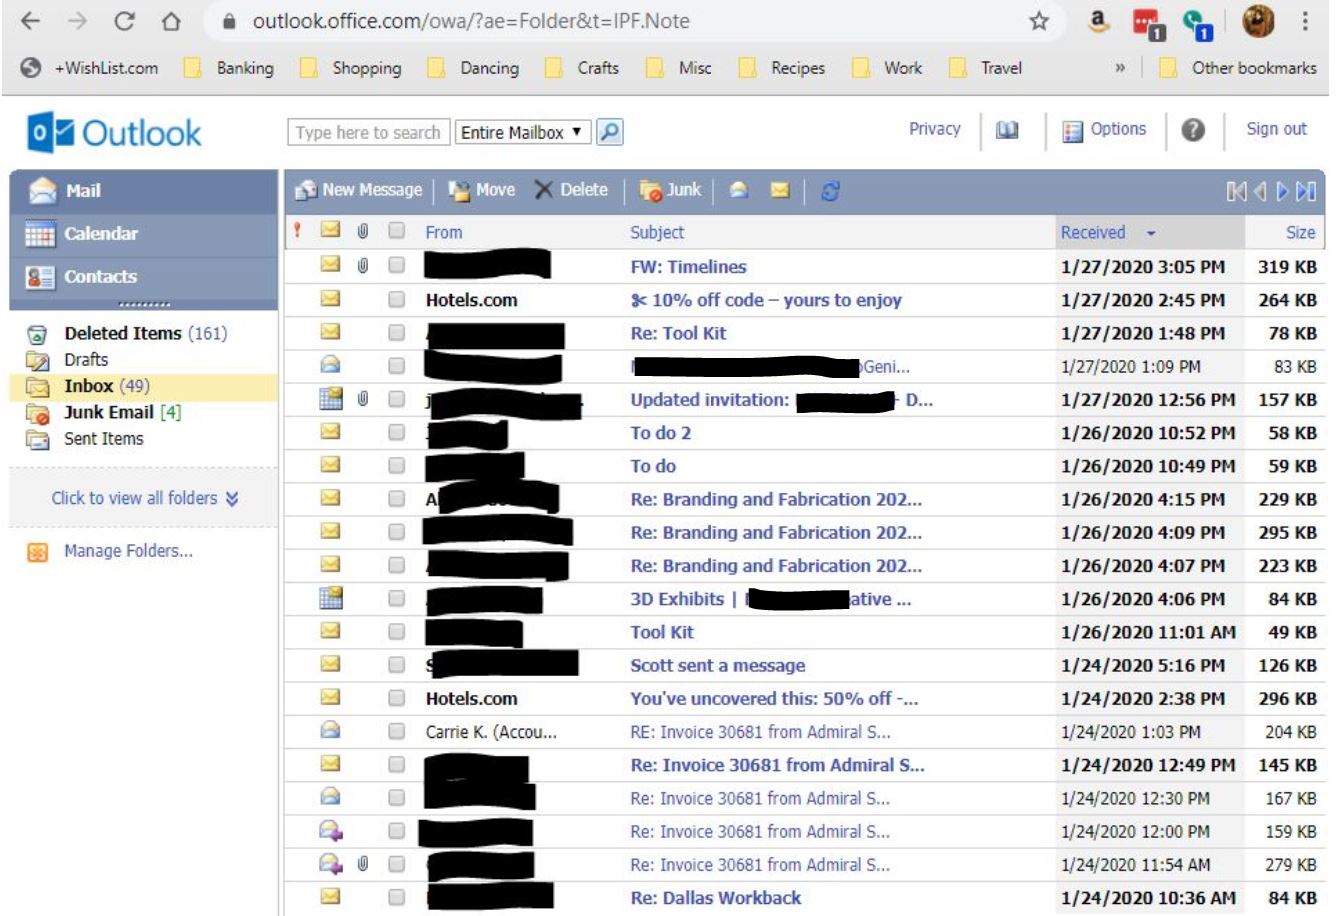Click Sign out
Screen dimensions: 1339x916
pos(1276,129)
